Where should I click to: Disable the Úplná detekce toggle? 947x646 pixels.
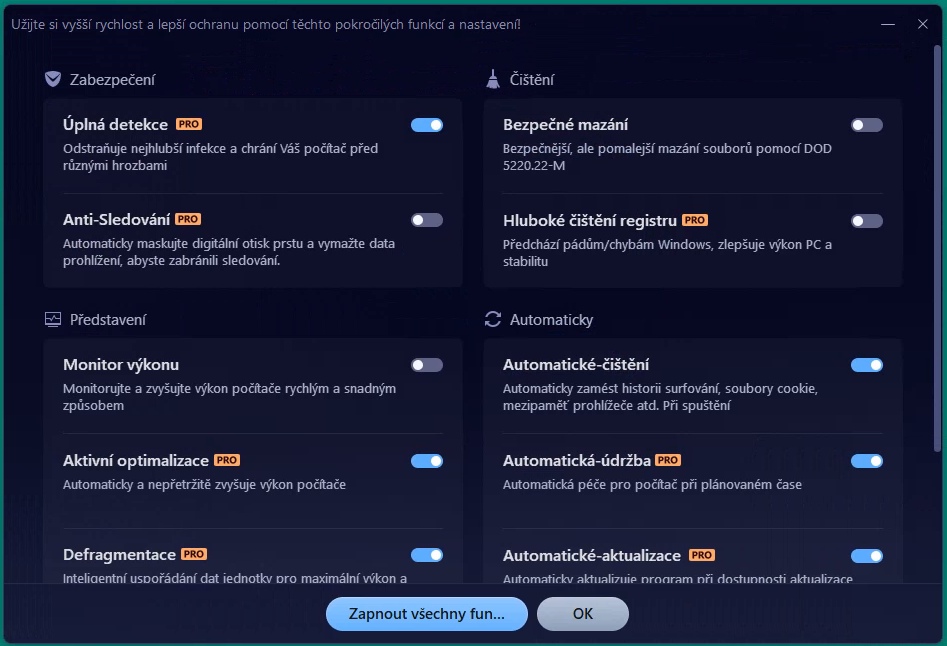427,125
